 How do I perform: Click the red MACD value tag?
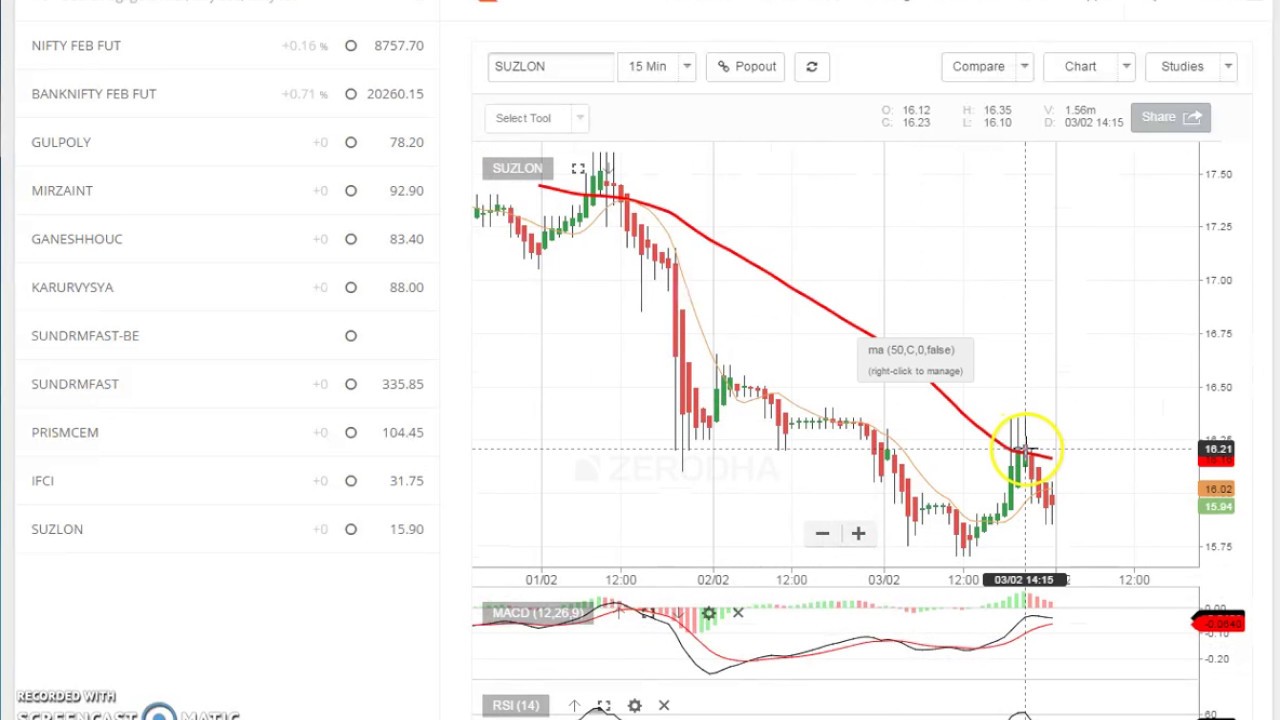point(1220,623)
